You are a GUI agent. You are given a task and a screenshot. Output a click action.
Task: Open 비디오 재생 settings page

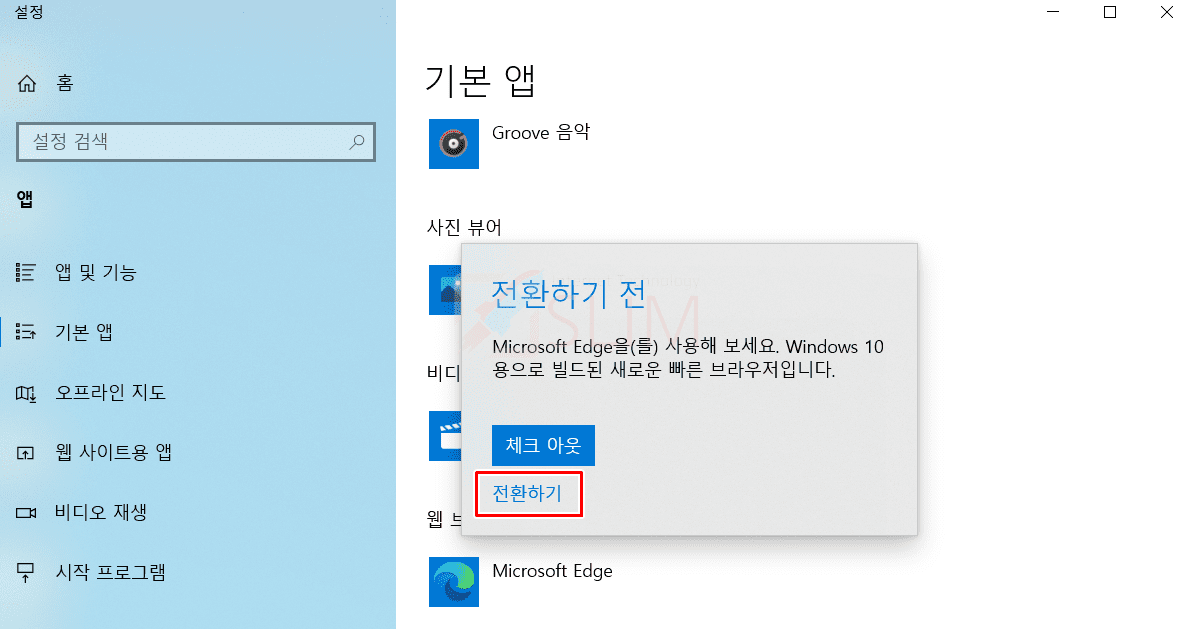pyautogui.click(x=101, y=512)
